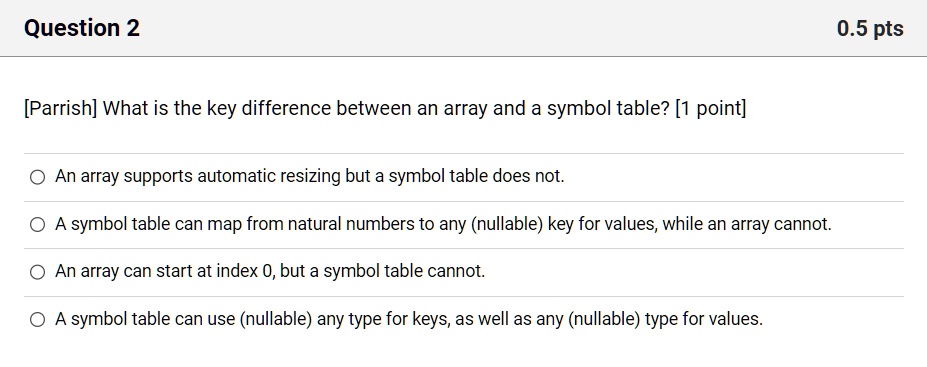Choose the radio button for "map from natural numbers" answer
927x367 pixels.
(37, 225)
